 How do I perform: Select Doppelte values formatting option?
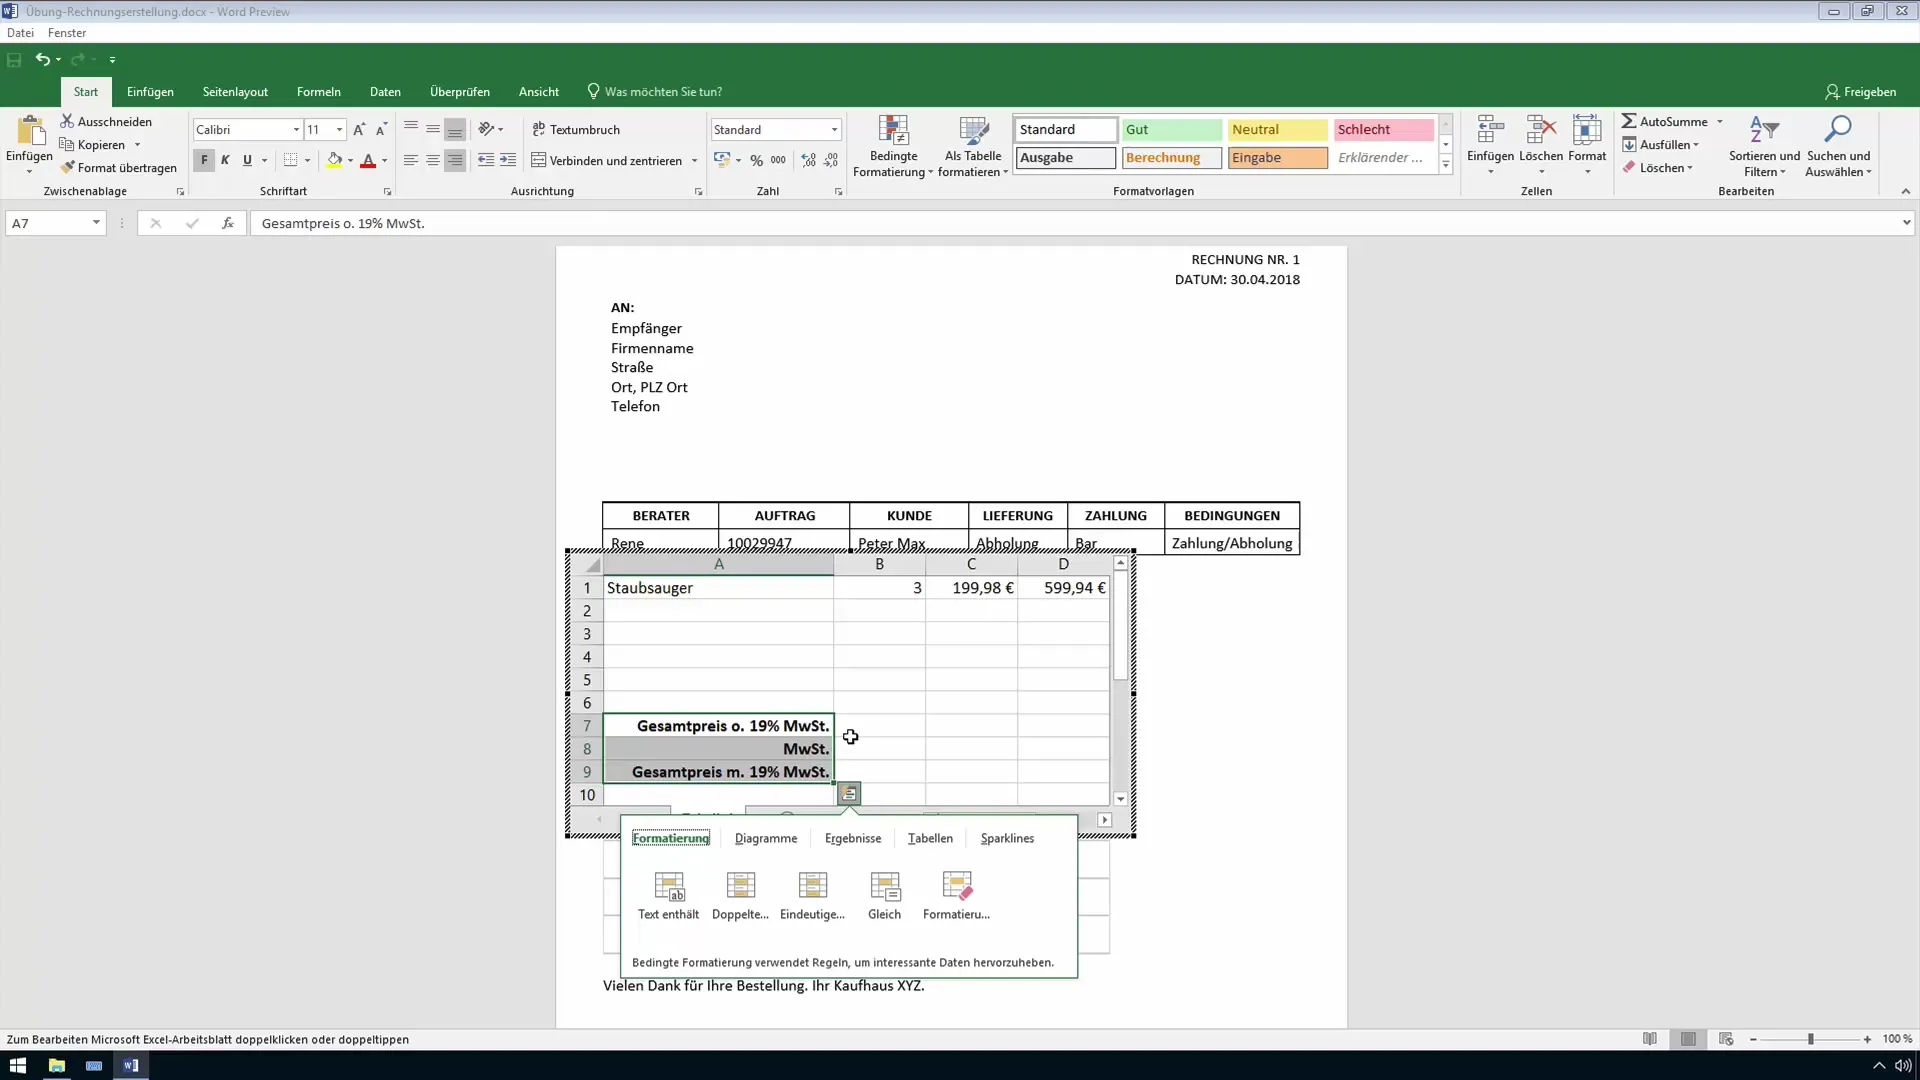tap(740, 895)
